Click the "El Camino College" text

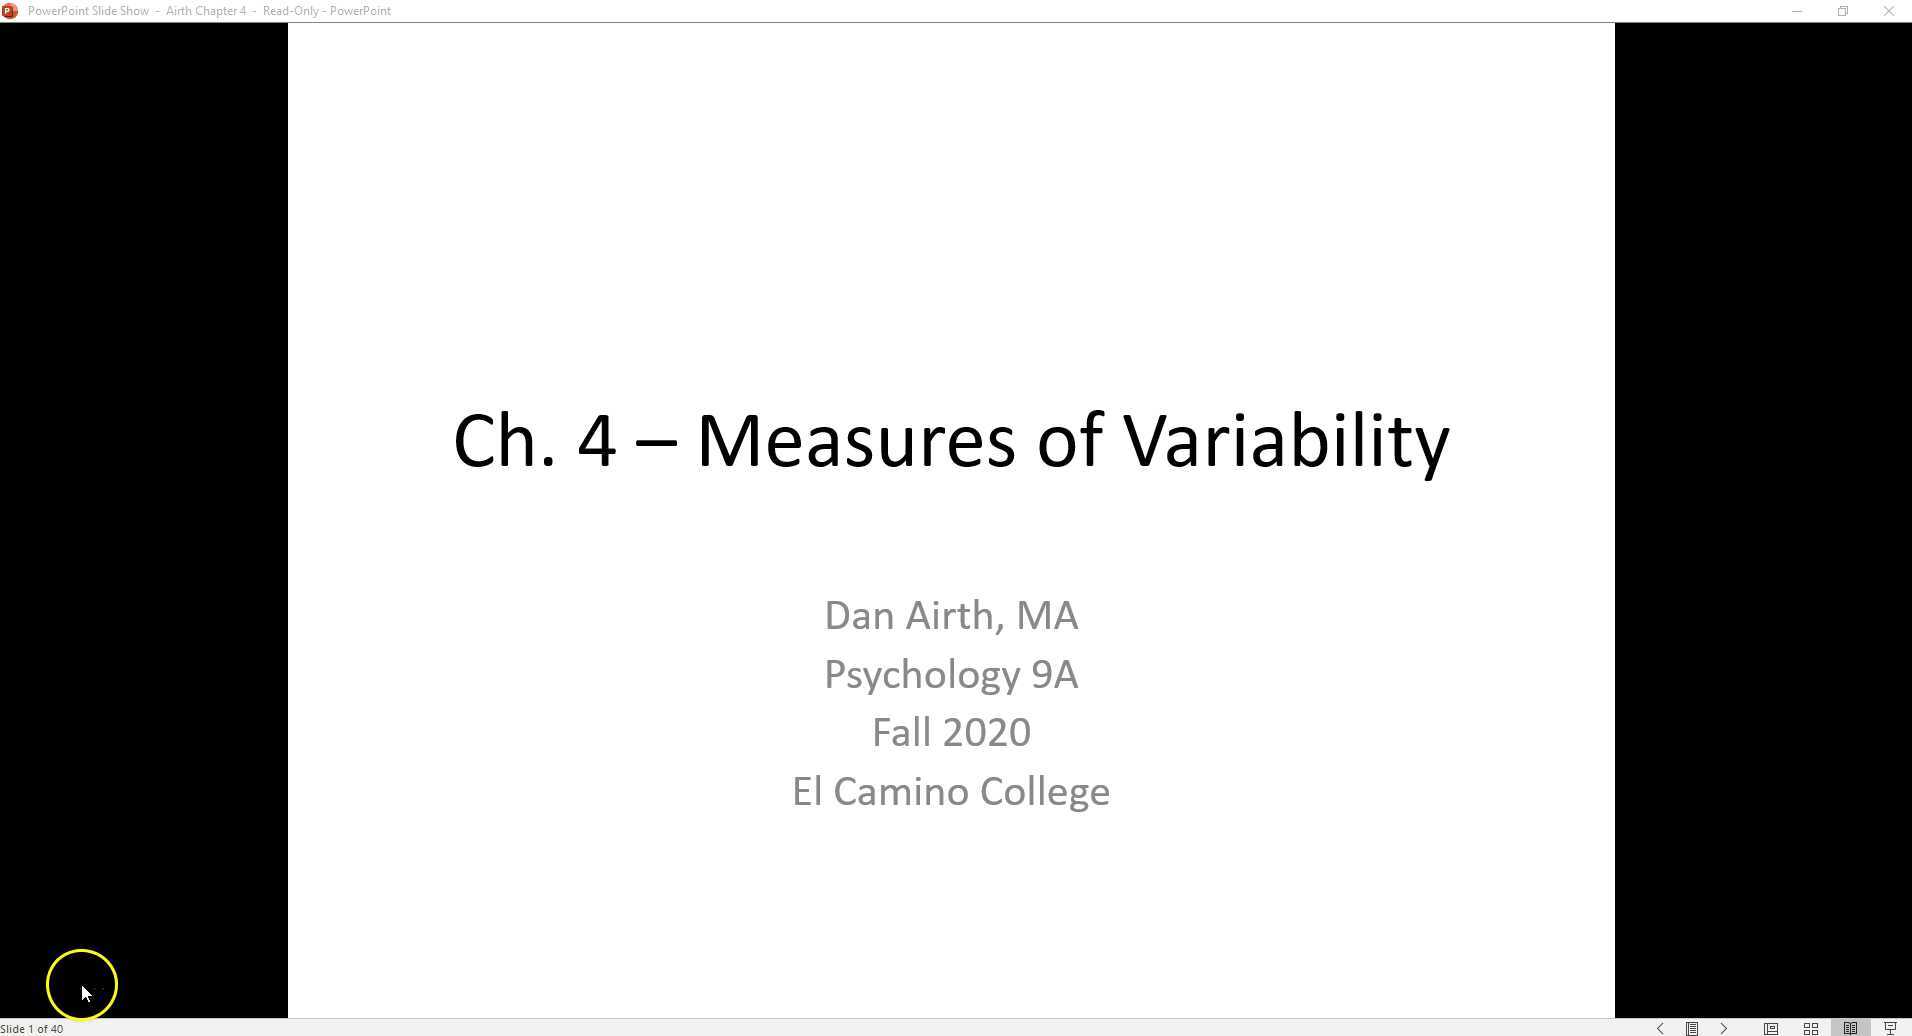click(951, 792)
